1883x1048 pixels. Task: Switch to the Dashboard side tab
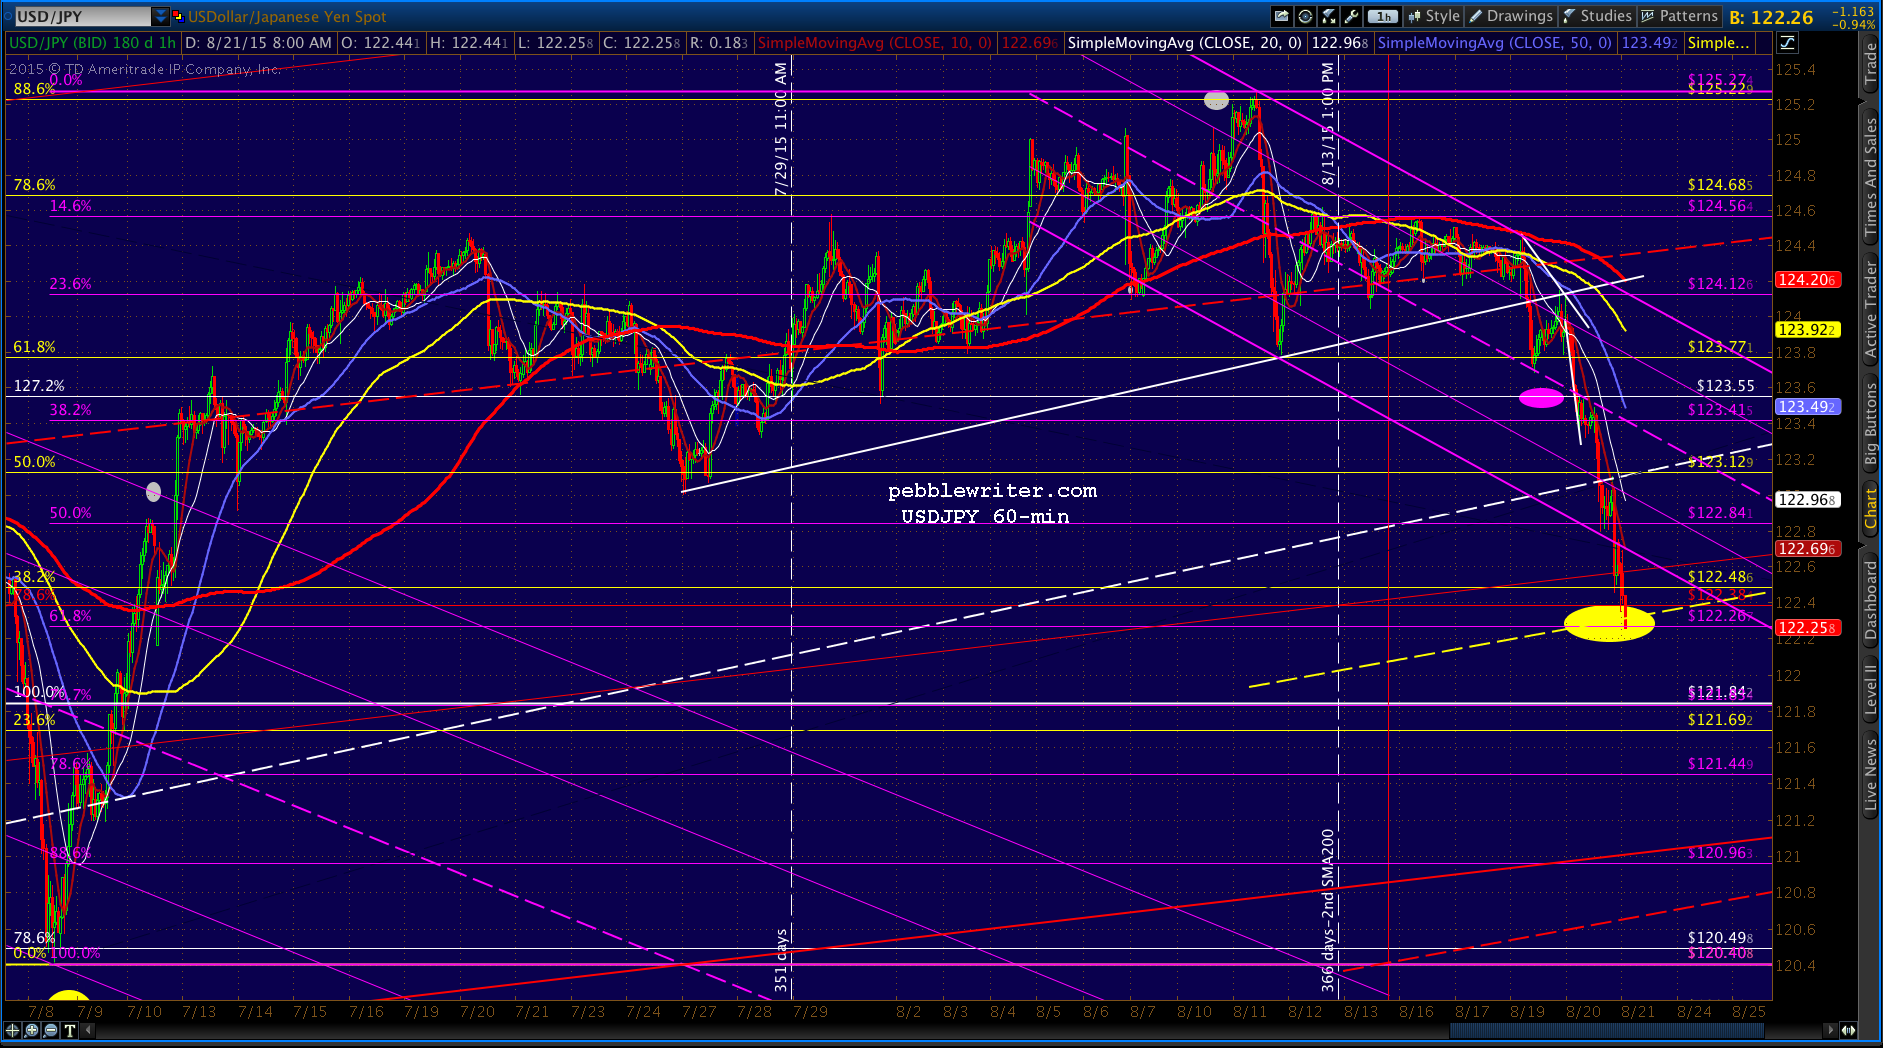(1870, 600)
